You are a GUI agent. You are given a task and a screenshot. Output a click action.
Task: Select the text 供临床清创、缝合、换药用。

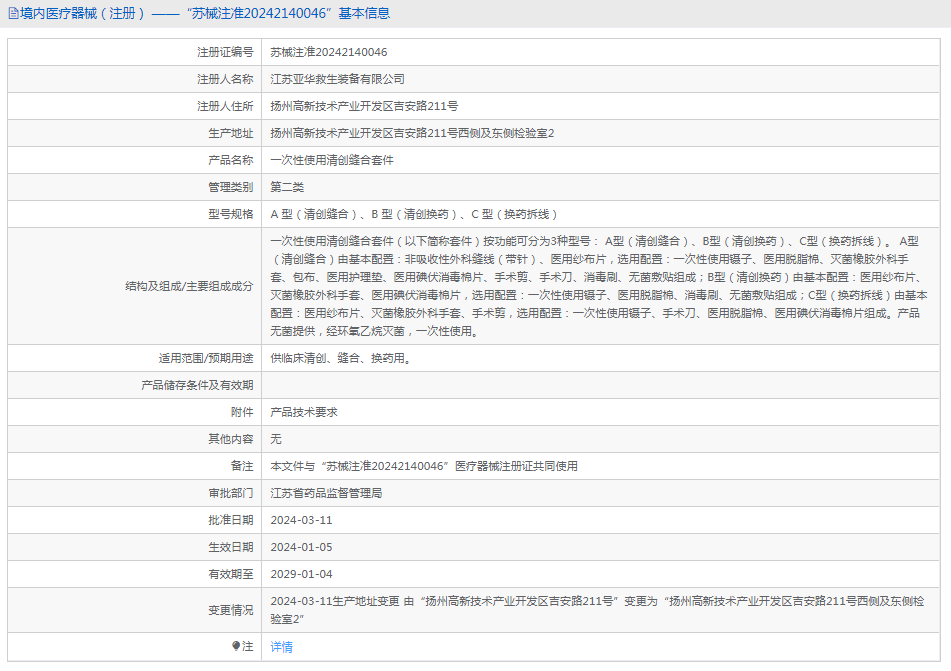coord(343,358)
